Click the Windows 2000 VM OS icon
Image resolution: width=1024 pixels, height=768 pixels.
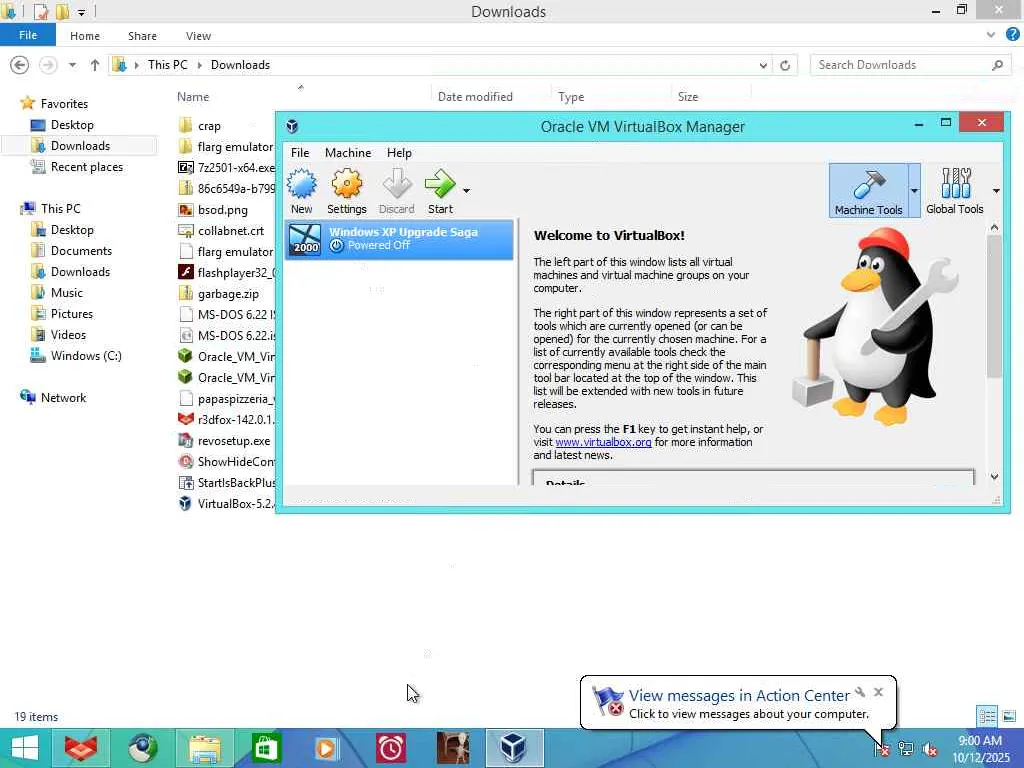point(305,239)
